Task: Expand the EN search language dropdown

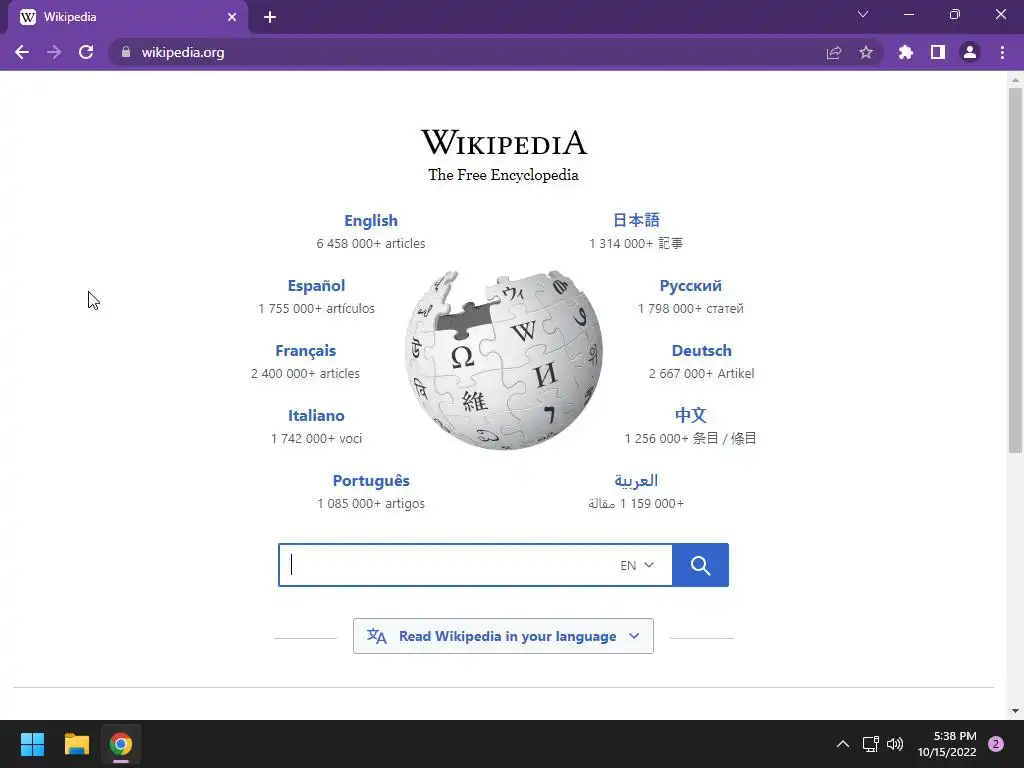Action: [637, 565]
